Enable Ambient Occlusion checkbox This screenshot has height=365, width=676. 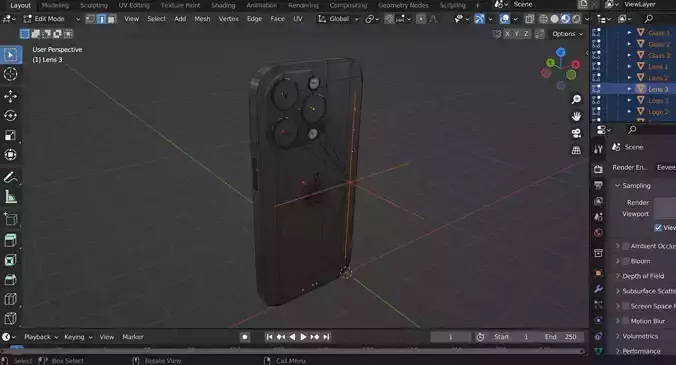point(626,246)
